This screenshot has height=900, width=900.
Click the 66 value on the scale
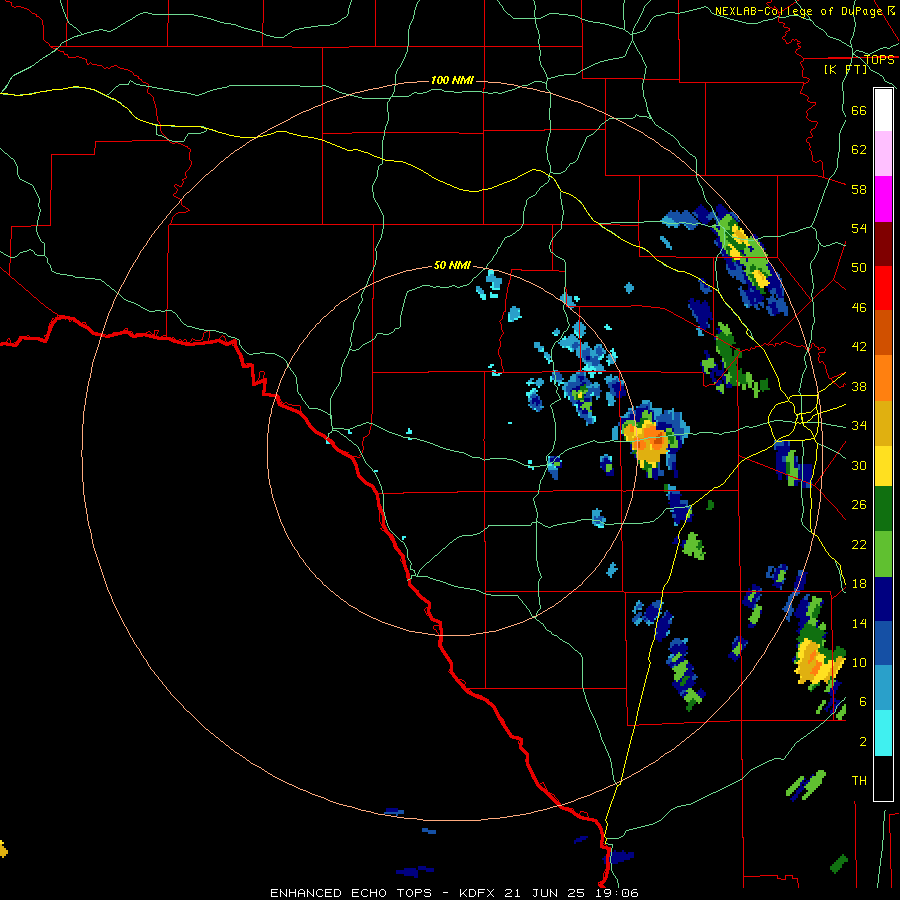(x=859, y=110)
